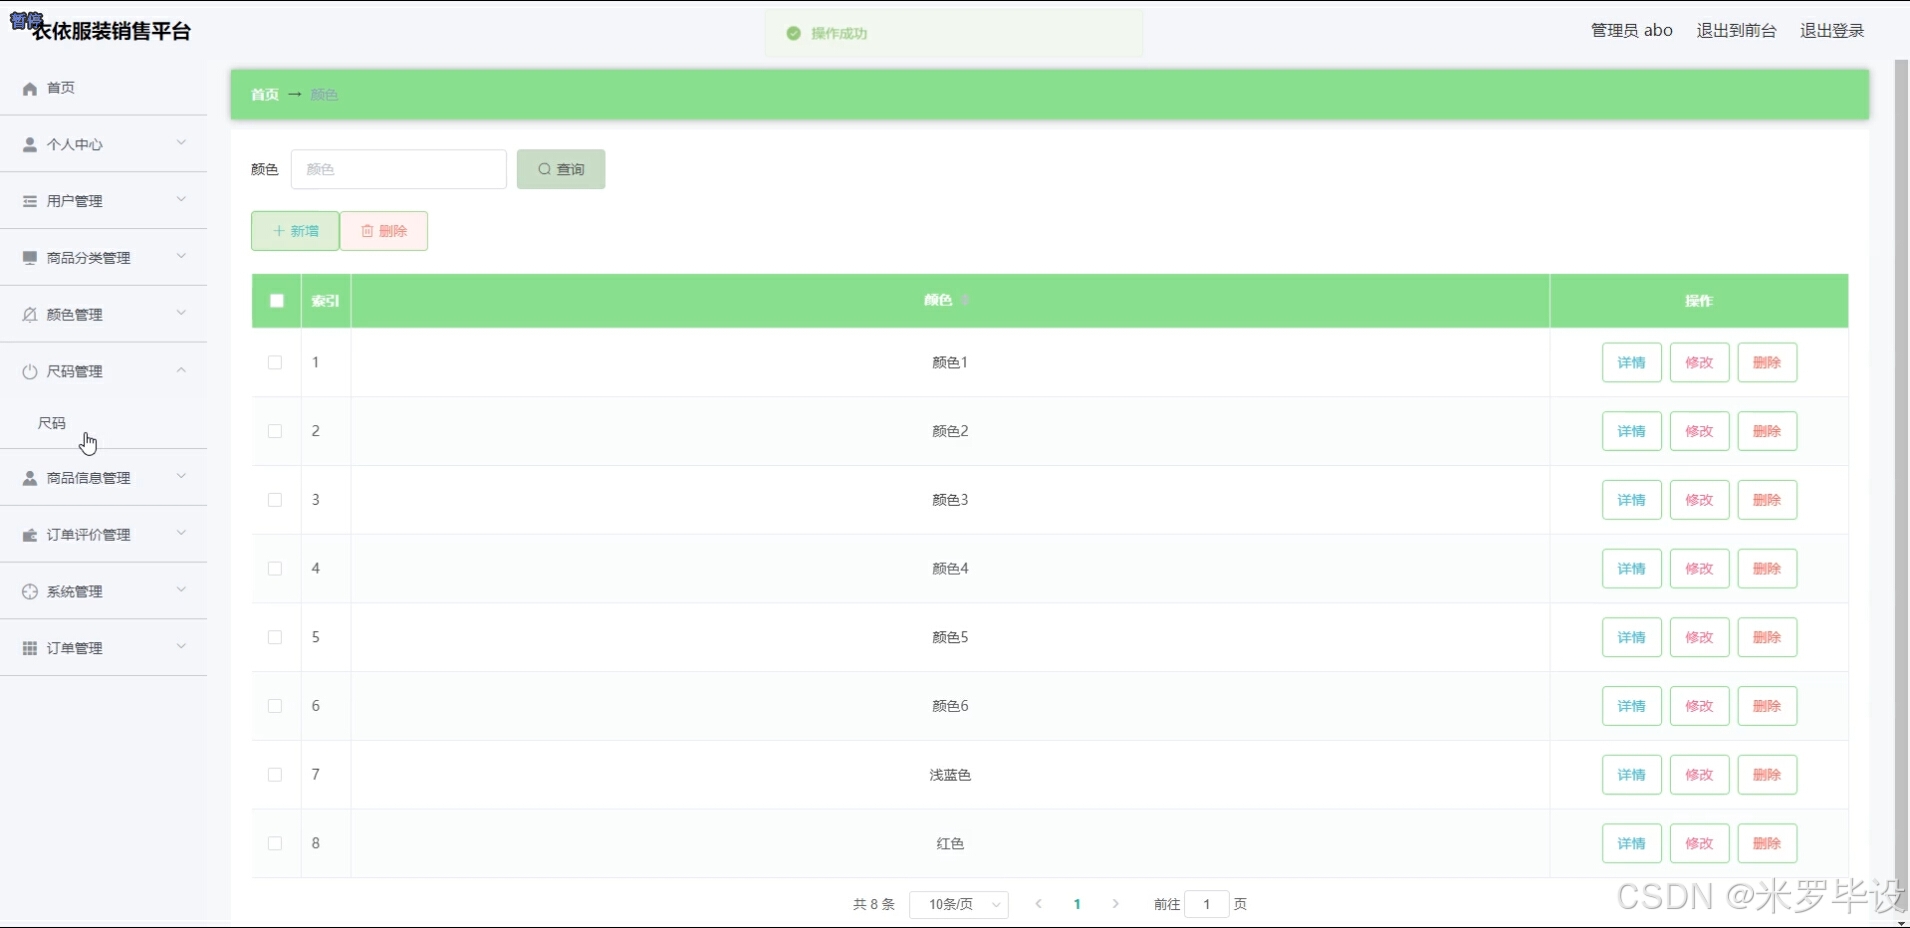
Task: Click 修改 for row 颜色6
Action: [1699, 706]
